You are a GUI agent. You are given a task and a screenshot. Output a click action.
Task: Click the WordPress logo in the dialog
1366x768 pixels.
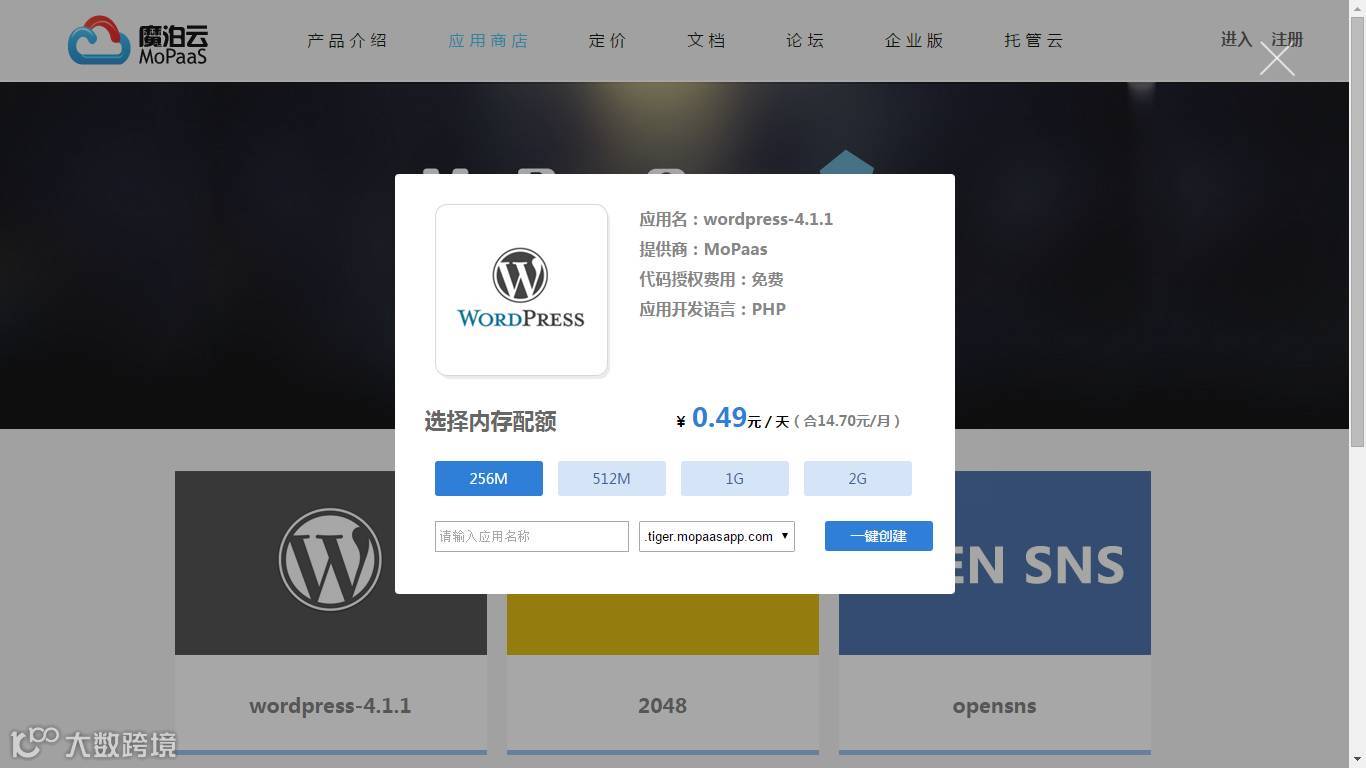tap(521, 290)
